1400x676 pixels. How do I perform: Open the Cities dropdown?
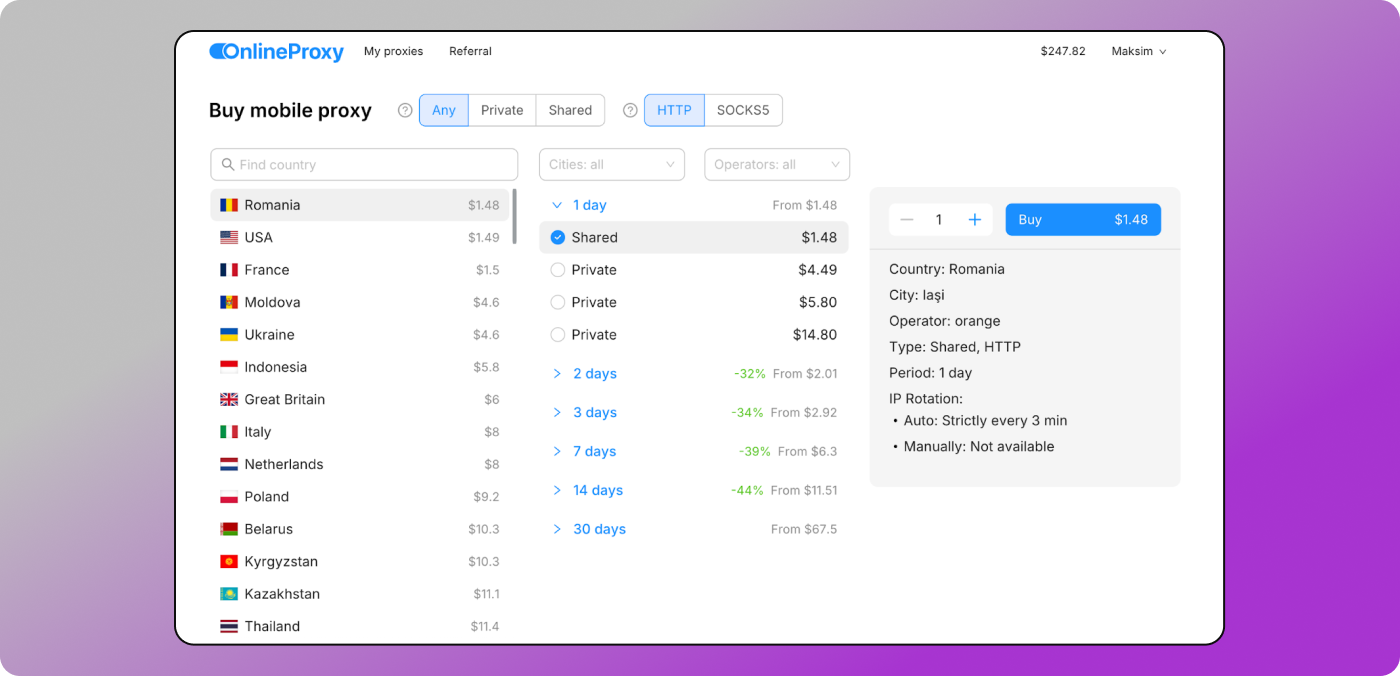[x=612, y=165]
